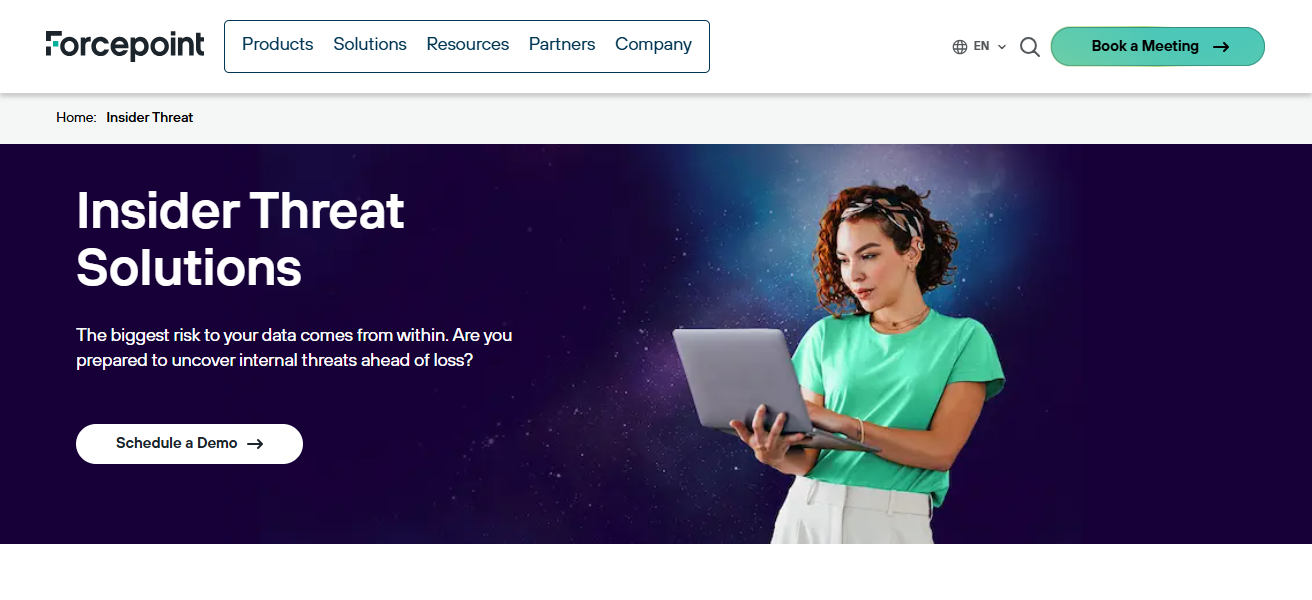Viewport: 1312px width, 600px height.
Task: Open the Products menu
Action: [x=278, y=45]
